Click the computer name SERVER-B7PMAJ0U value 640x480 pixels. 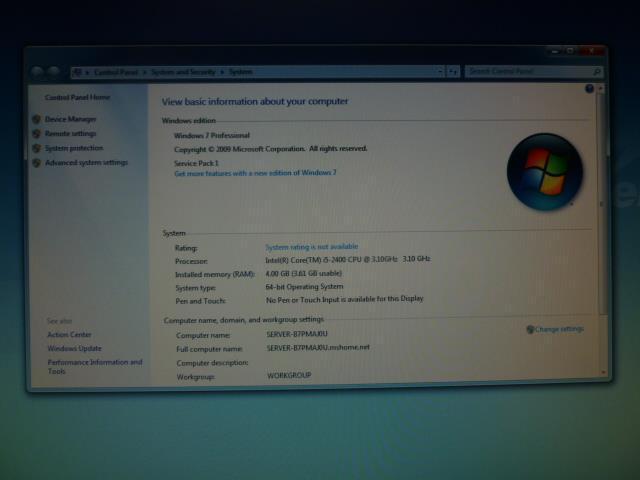[297, 334]
